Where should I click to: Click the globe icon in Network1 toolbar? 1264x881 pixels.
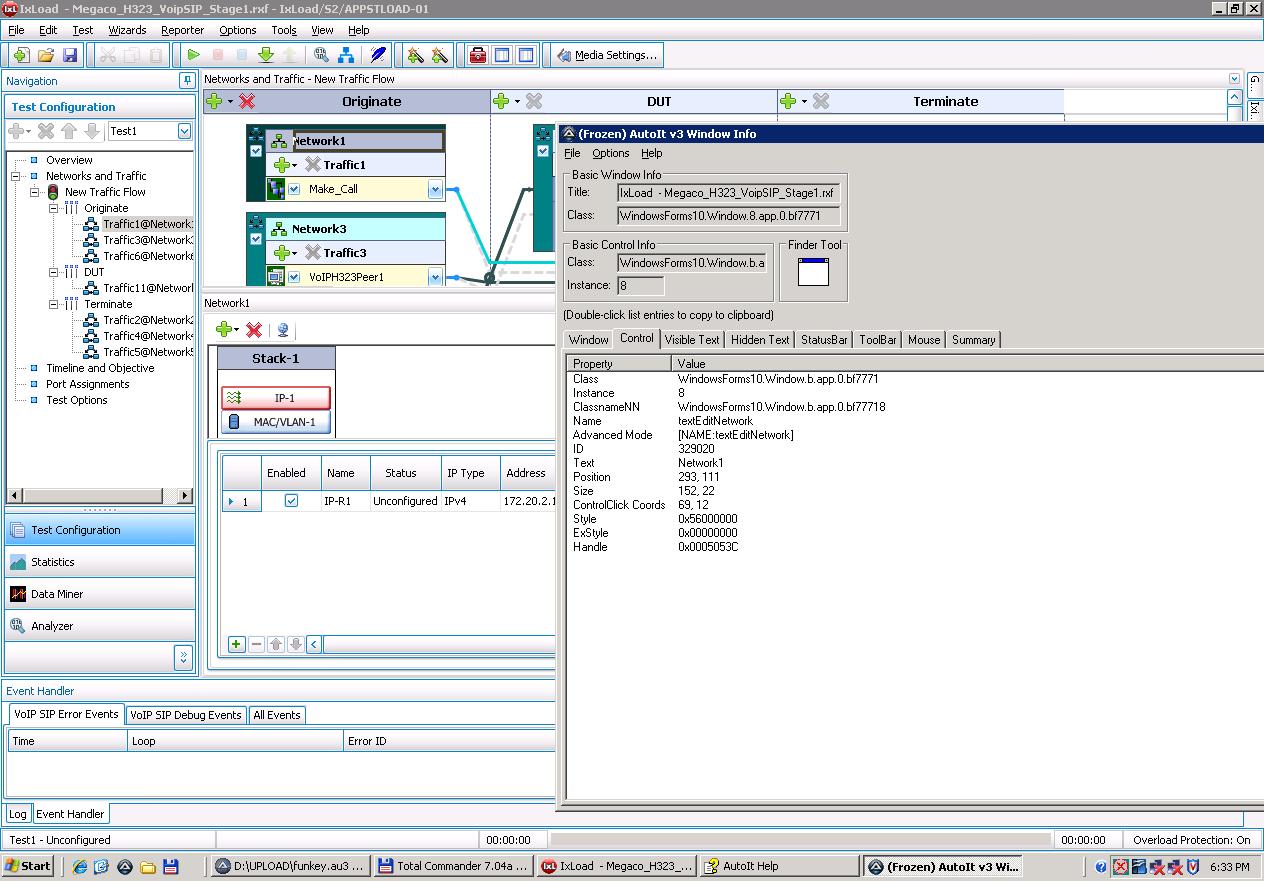283,330
